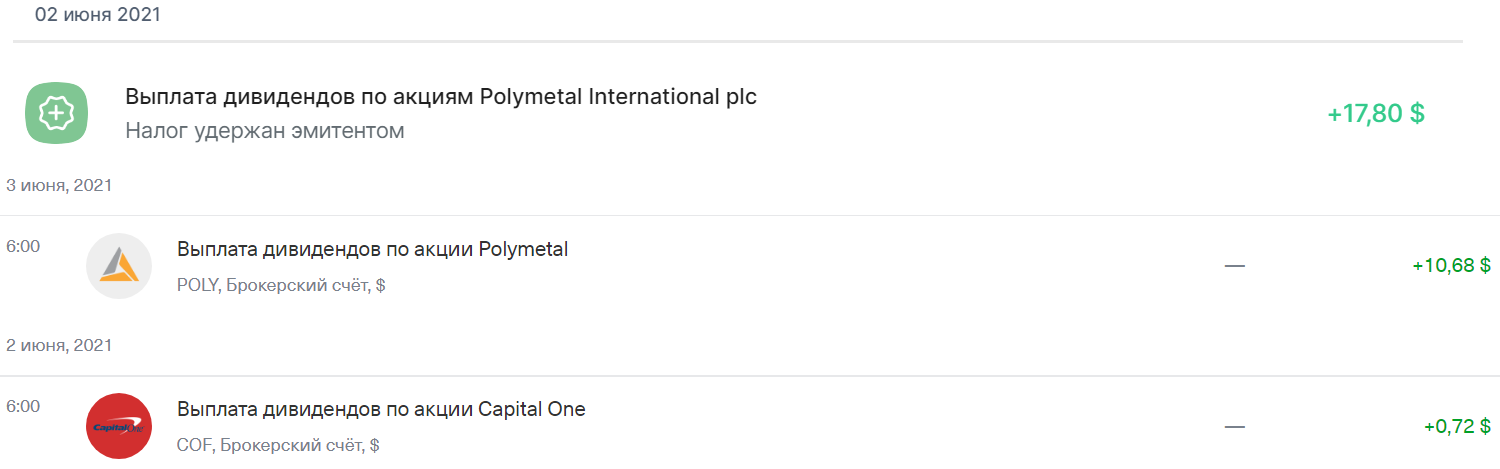Open 'Выплата дивидендов по акции Capital One' operation
The height and width of the screenshot is (469, 1500).
(x=381, y=409)
